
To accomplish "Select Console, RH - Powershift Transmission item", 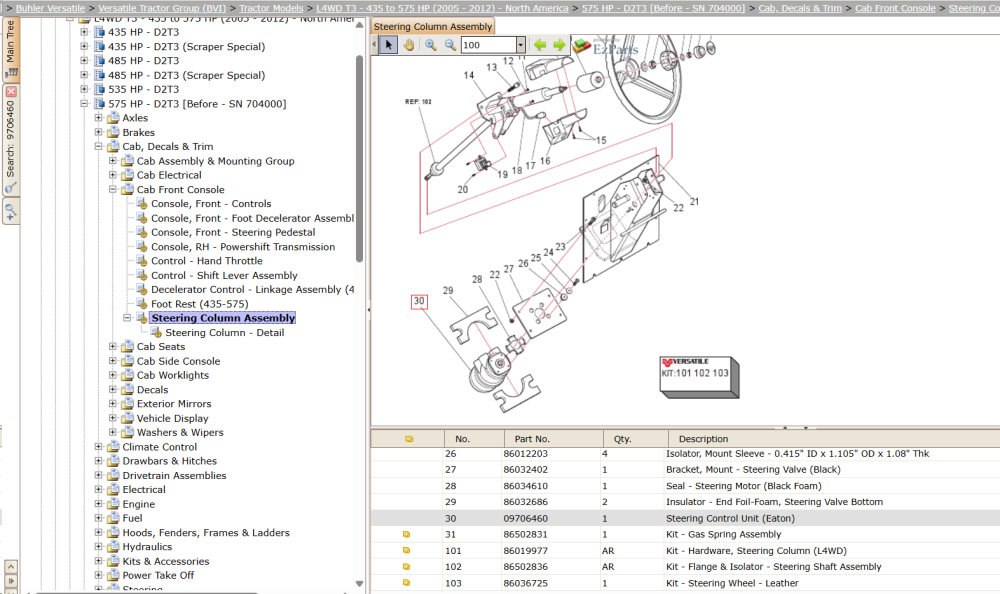I will (x=243, y=247).
